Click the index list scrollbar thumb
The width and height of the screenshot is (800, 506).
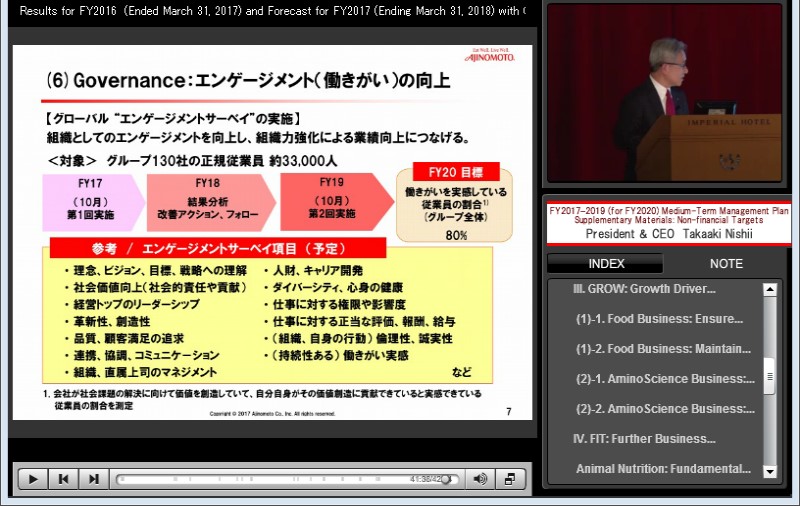click(769, 376)
